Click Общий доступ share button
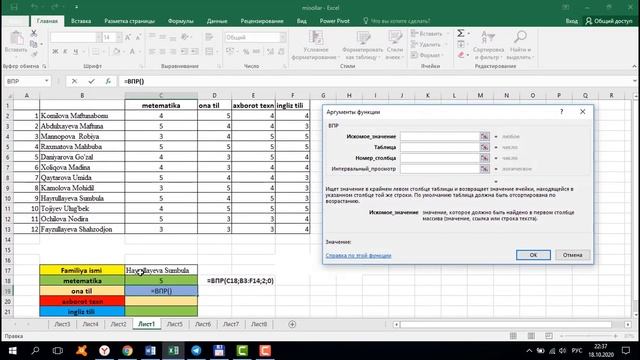 [x=609, y=21]
